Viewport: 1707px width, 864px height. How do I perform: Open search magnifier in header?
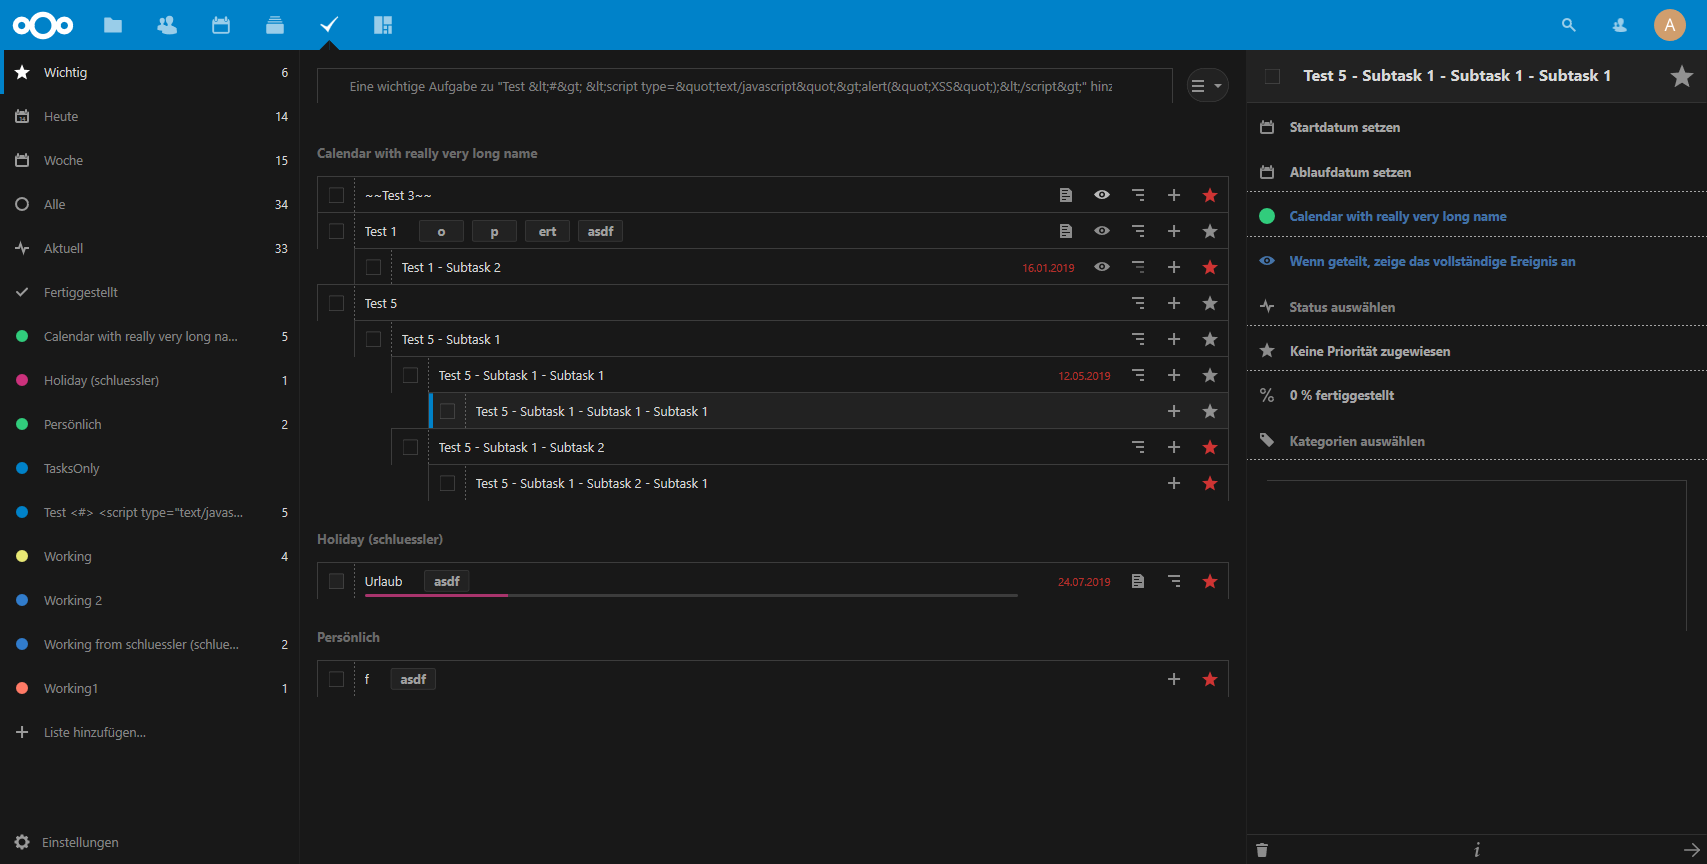coord(1569,25)
